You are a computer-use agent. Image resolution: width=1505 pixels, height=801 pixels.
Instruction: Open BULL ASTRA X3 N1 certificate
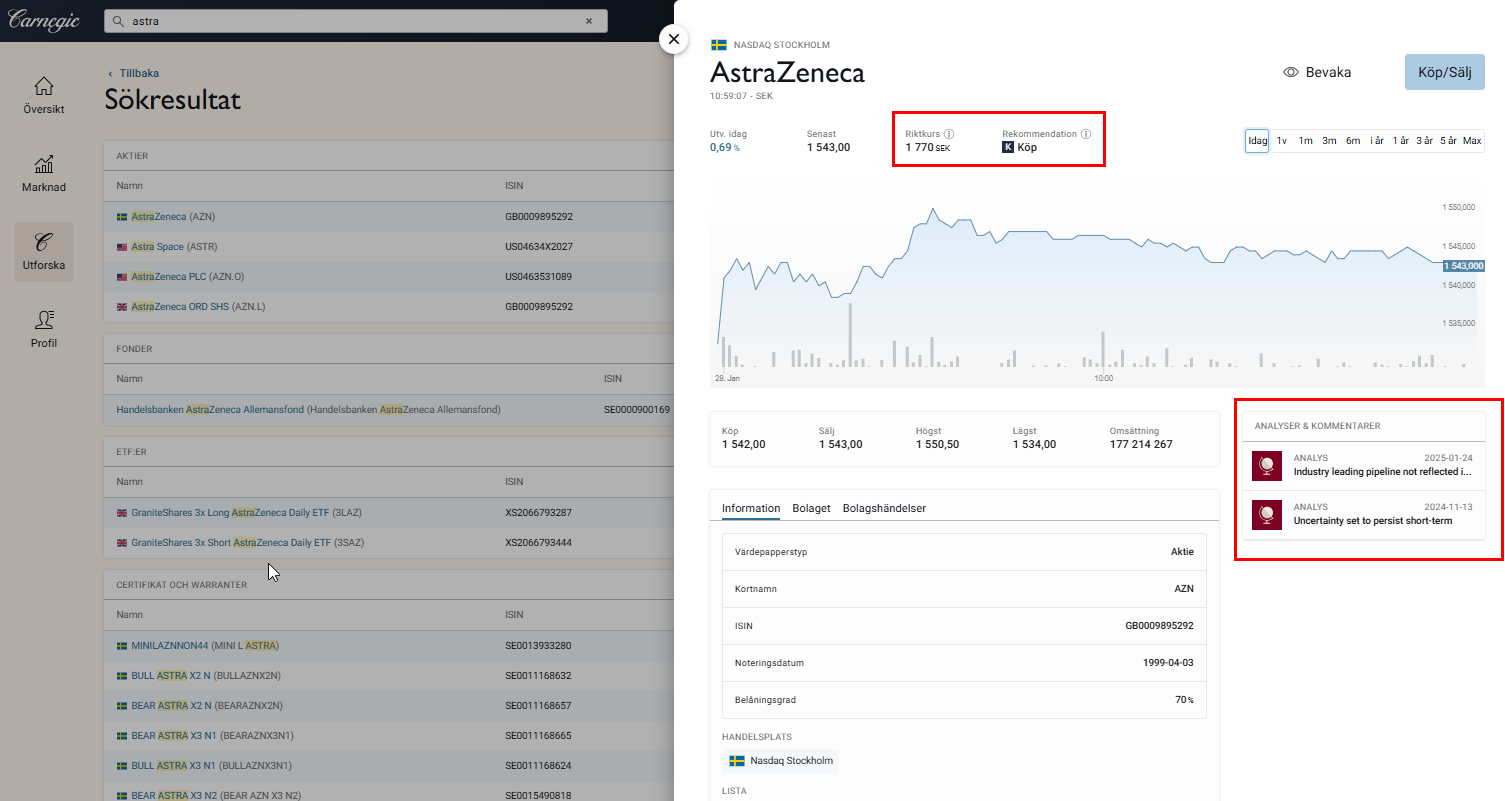(210, 766)
